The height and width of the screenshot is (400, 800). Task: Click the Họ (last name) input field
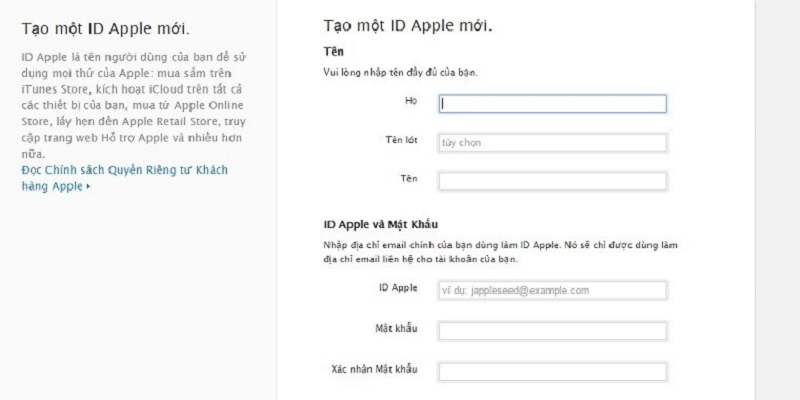pyautogui.click(x=553, y=104)
